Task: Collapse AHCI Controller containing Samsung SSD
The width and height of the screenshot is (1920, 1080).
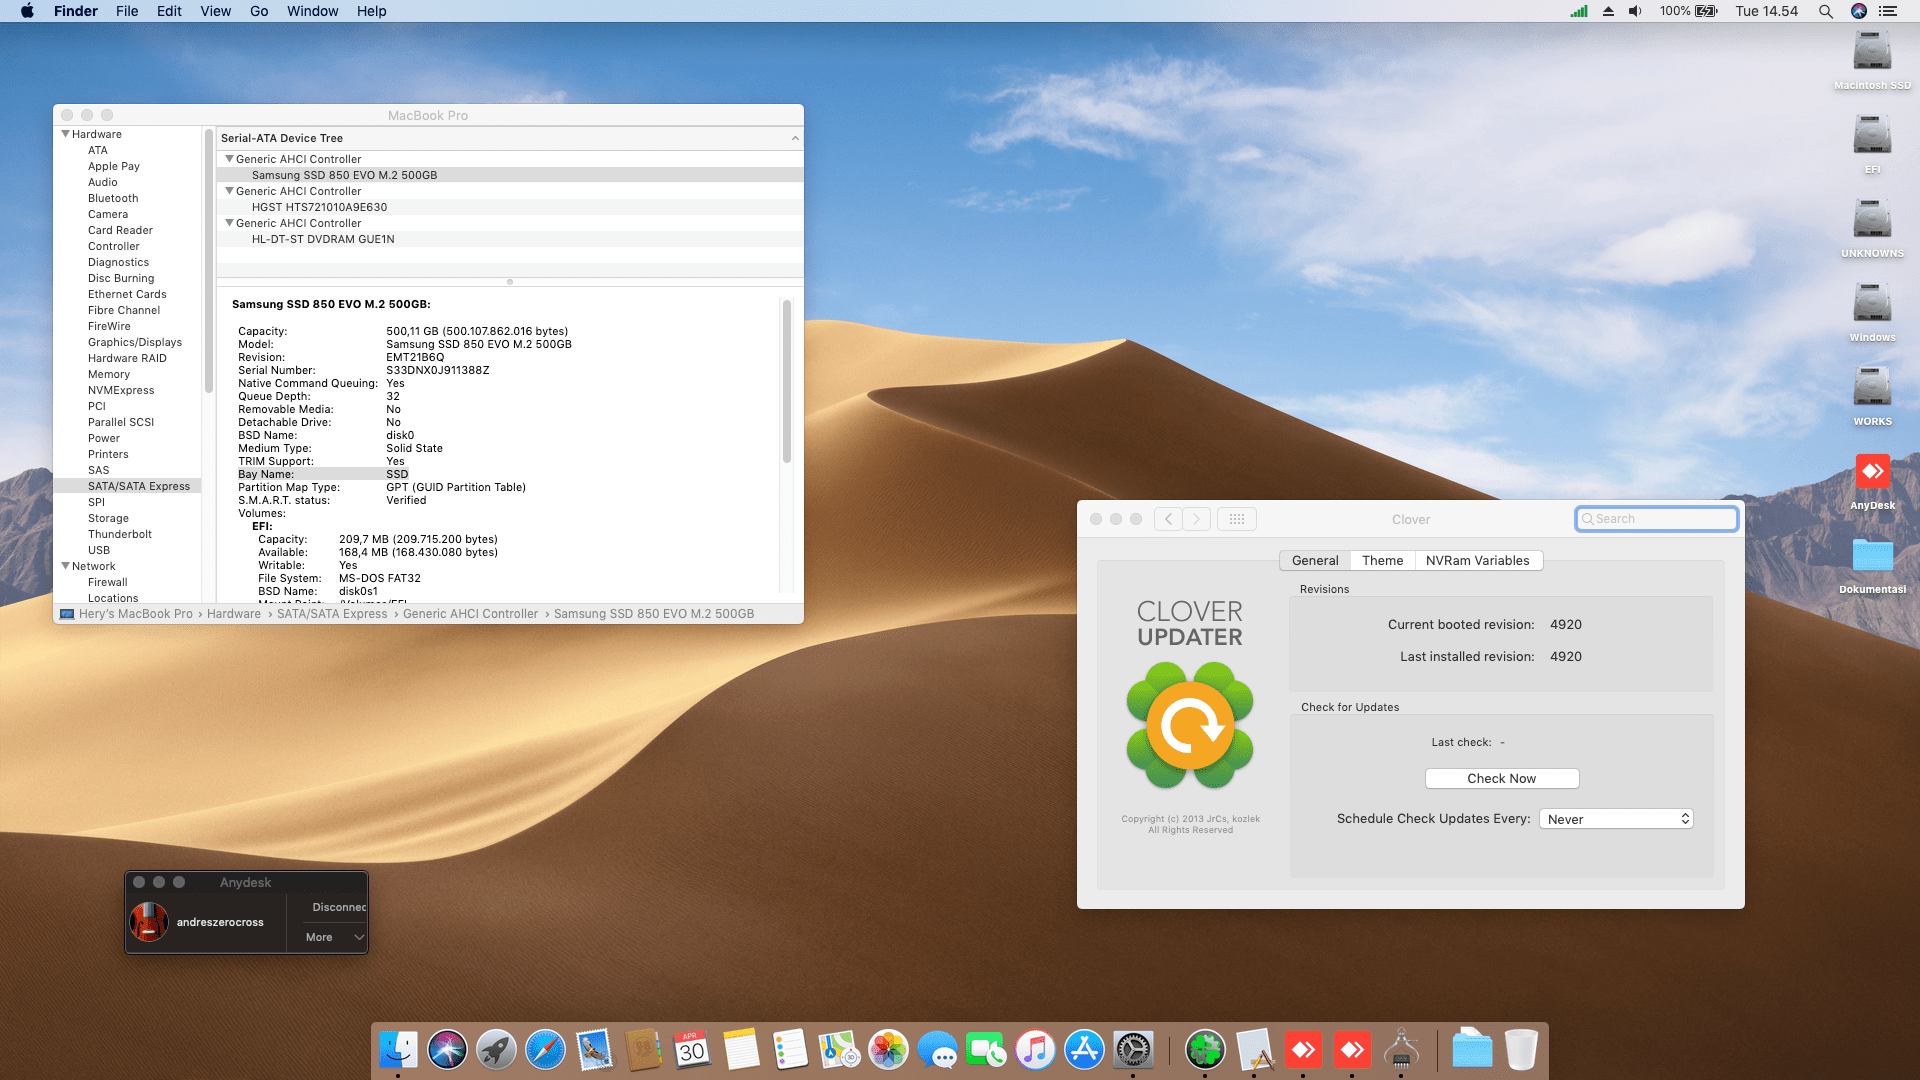Action: [x=229, y=159]
